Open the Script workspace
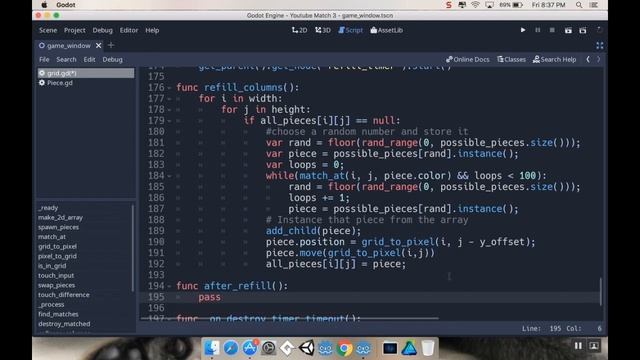 (x=351, y=30)
